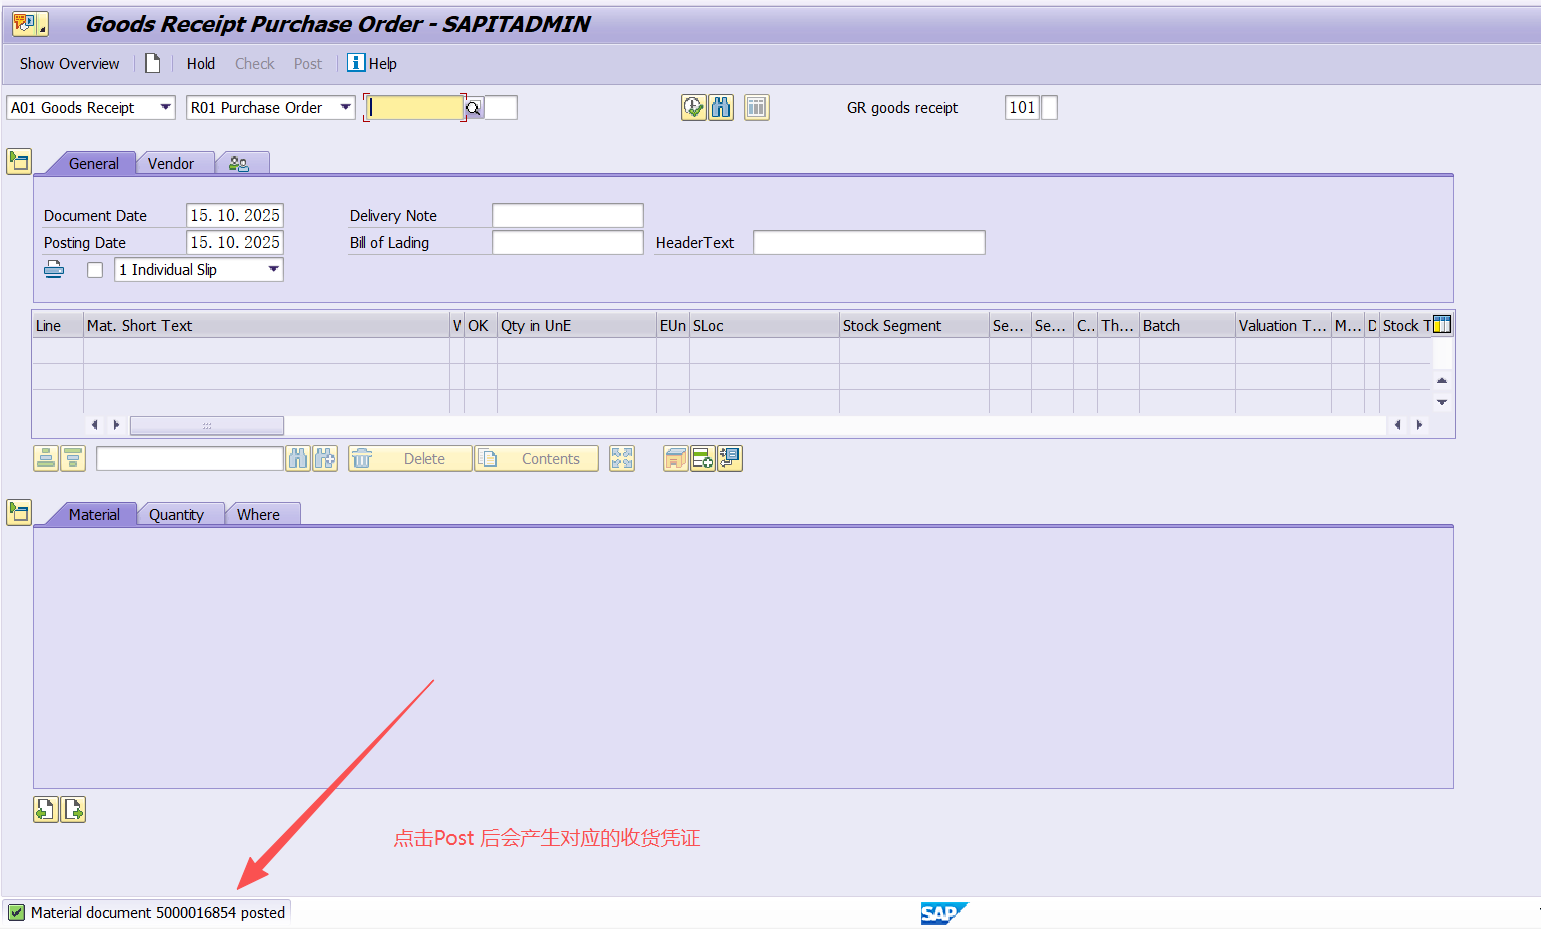Screen dimensions: 1541x929
Task: Click the printer icon under Posting Date
Action: (54, 269)
